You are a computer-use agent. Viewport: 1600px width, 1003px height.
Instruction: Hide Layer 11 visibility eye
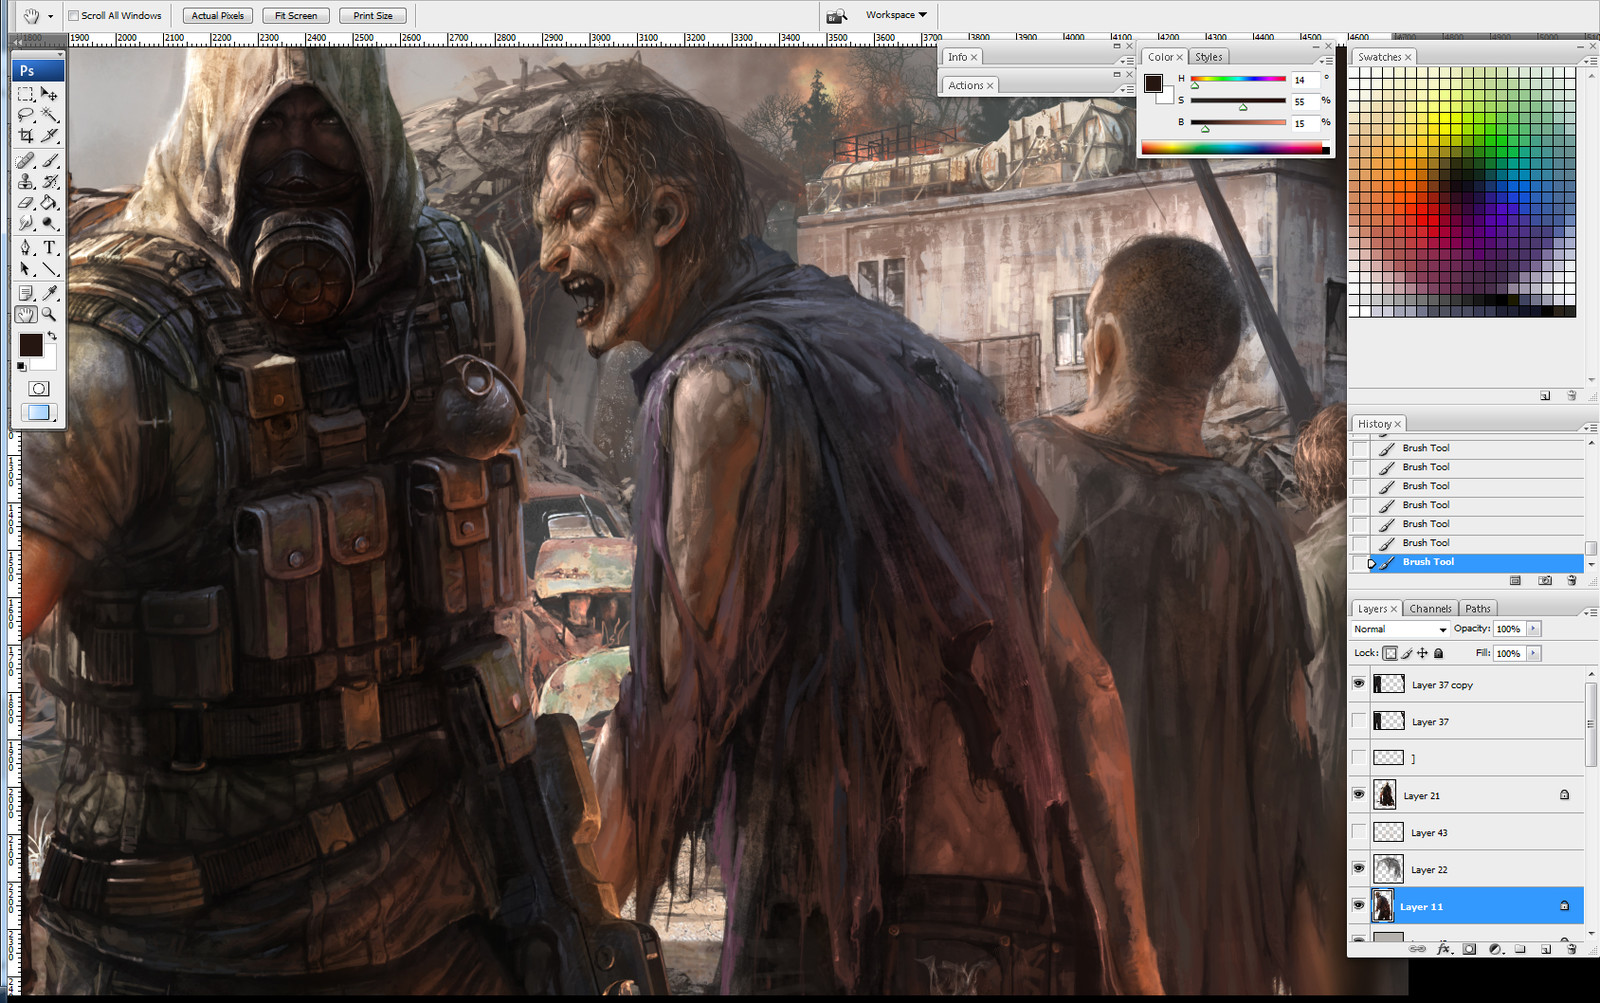[1359, 905]
